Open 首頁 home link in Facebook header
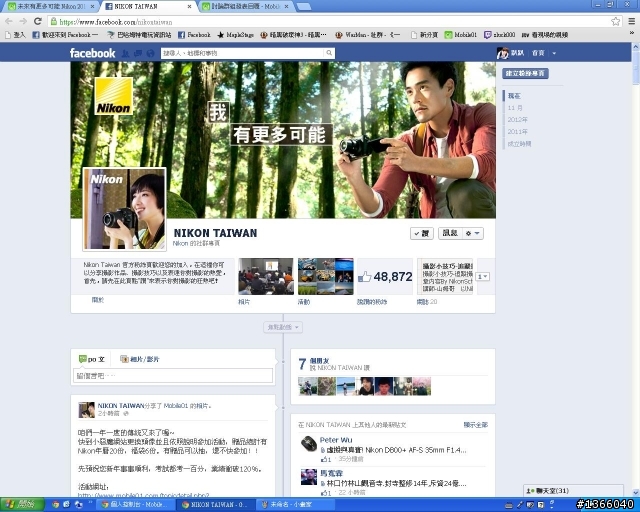 click(x=538, y=53)
